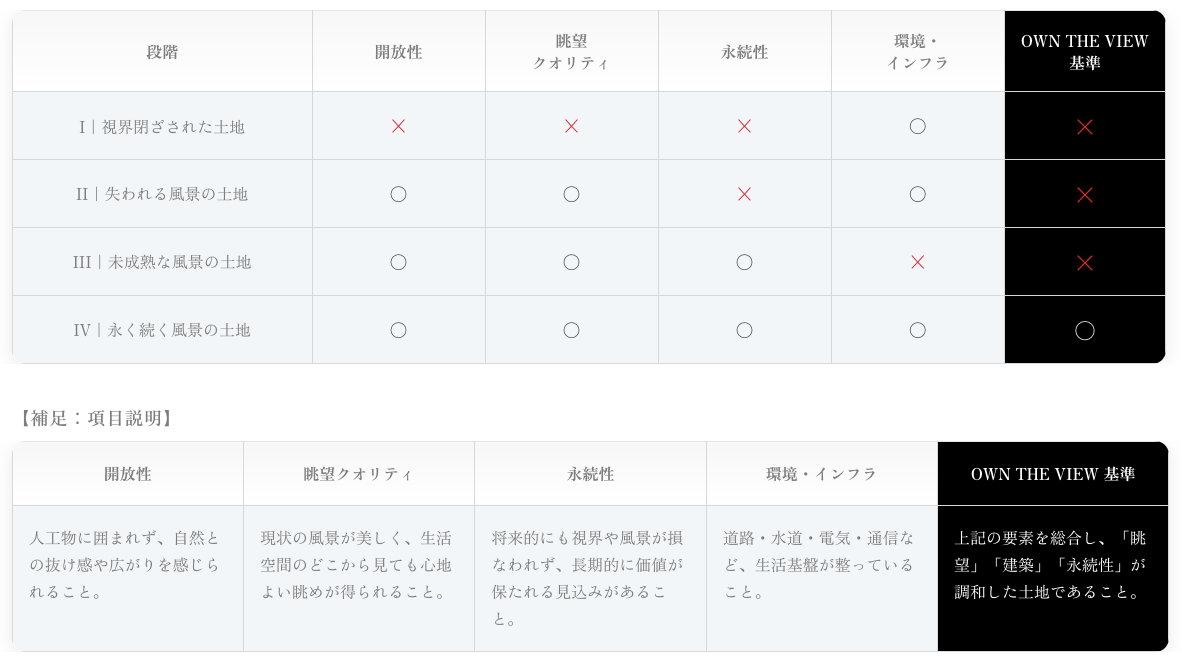
Task: Click the red cross for Stage I OWN THE VIEW
Action: click(x=1084, y=127)
